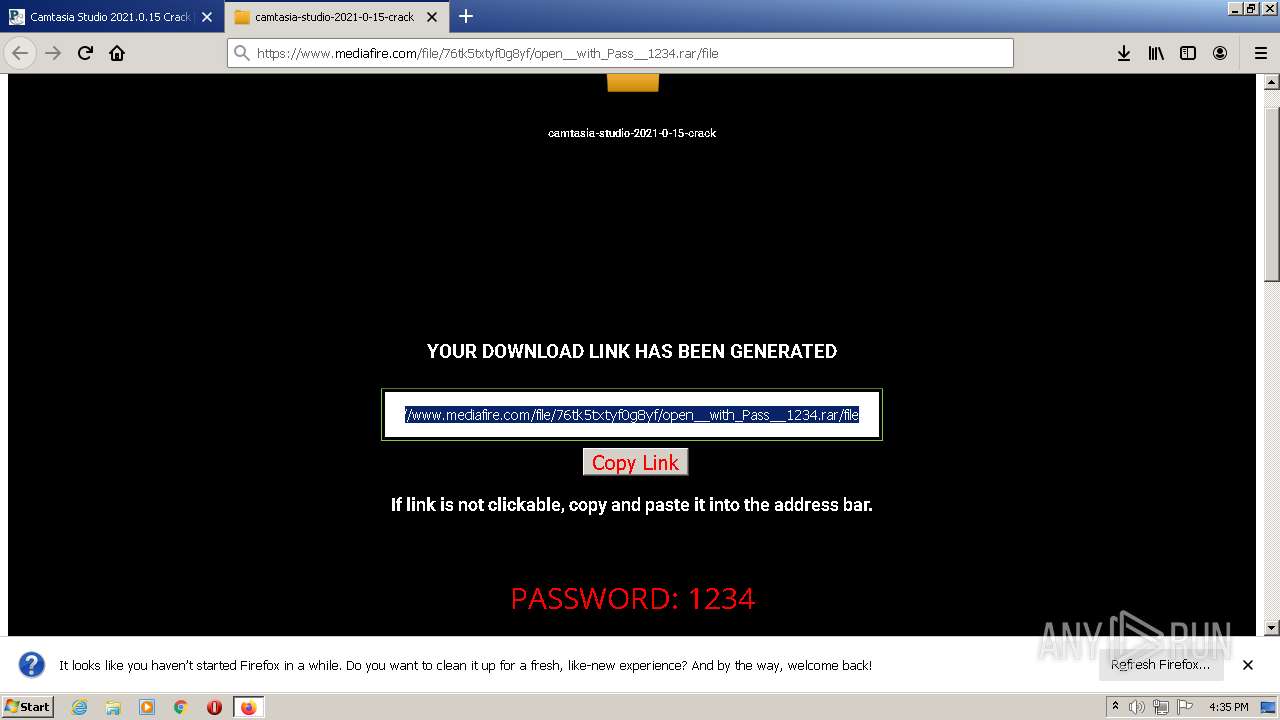The image size is (1280, 720).
Task: Restore down the Firefox window
Action: coord(1251,8)
